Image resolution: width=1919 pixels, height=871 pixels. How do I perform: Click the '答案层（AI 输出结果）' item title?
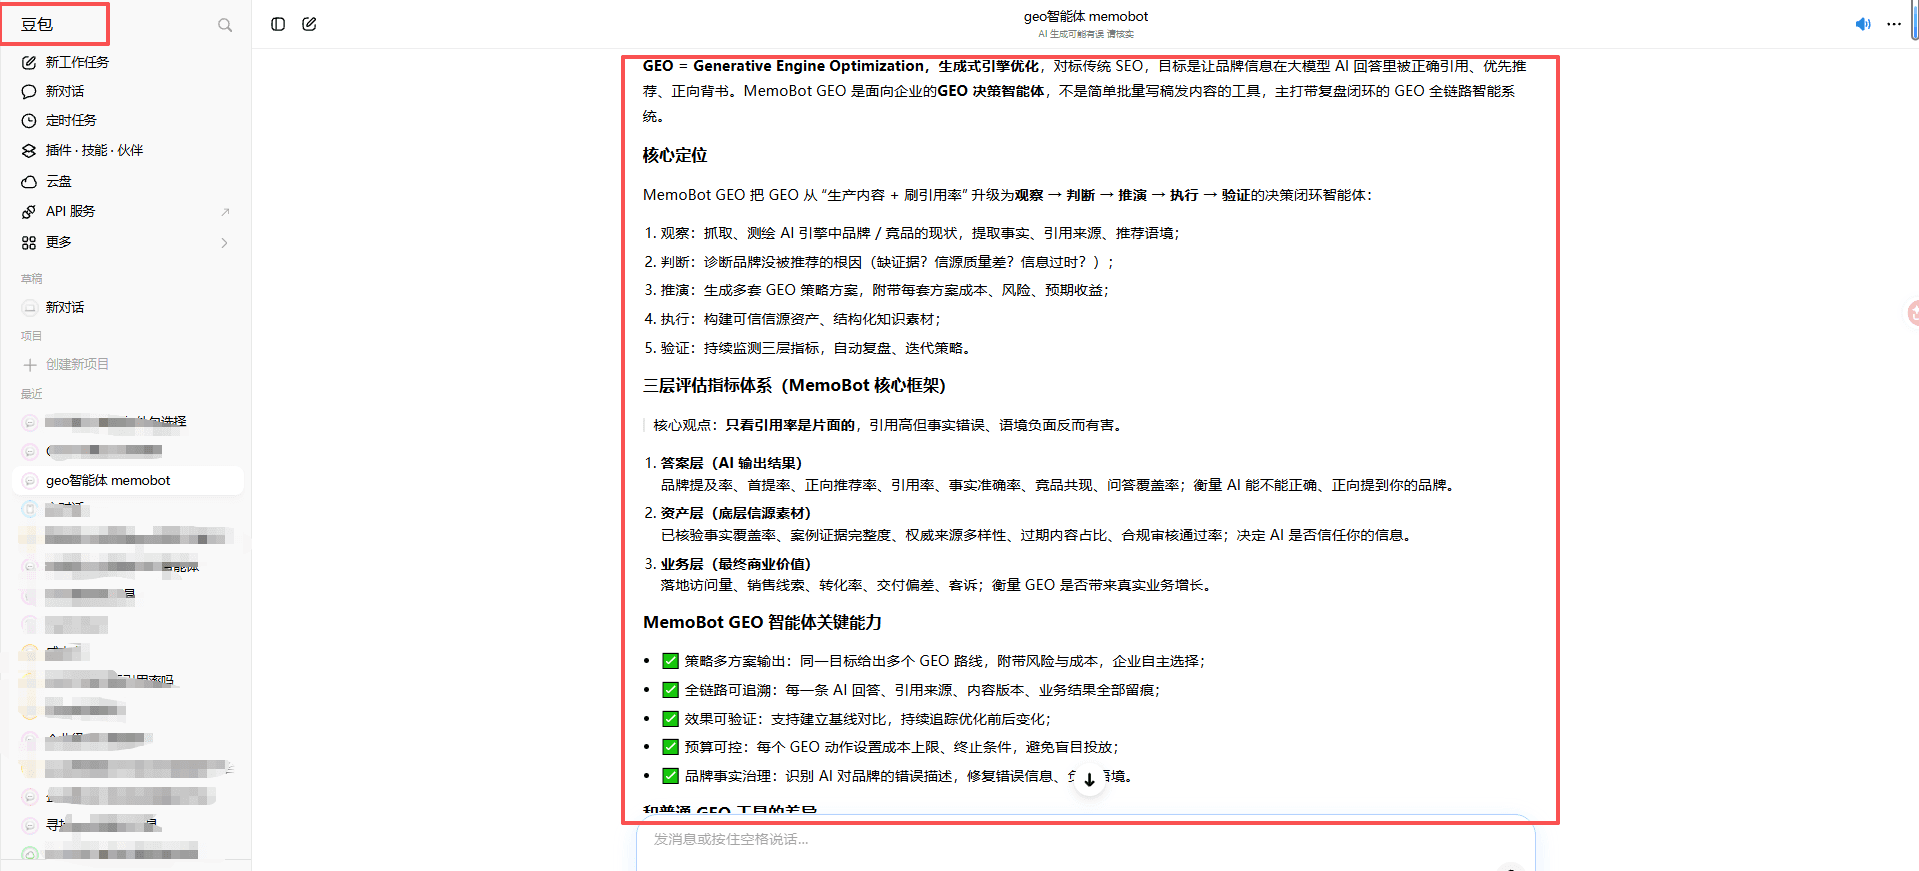[731, 463]
